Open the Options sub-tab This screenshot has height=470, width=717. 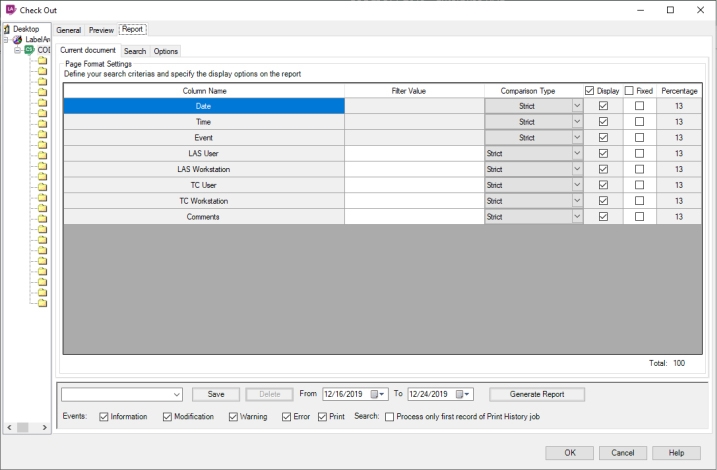click(166, 51)
